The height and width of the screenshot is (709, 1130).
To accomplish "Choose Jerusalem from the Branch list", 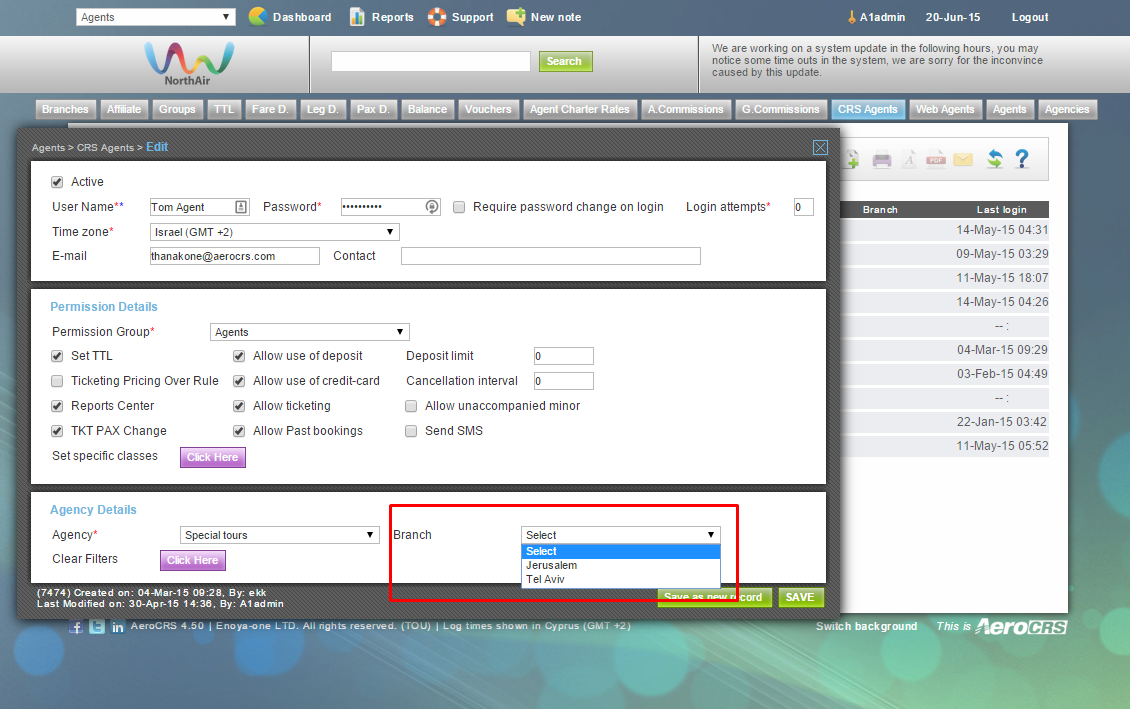I will click(620, 566).
